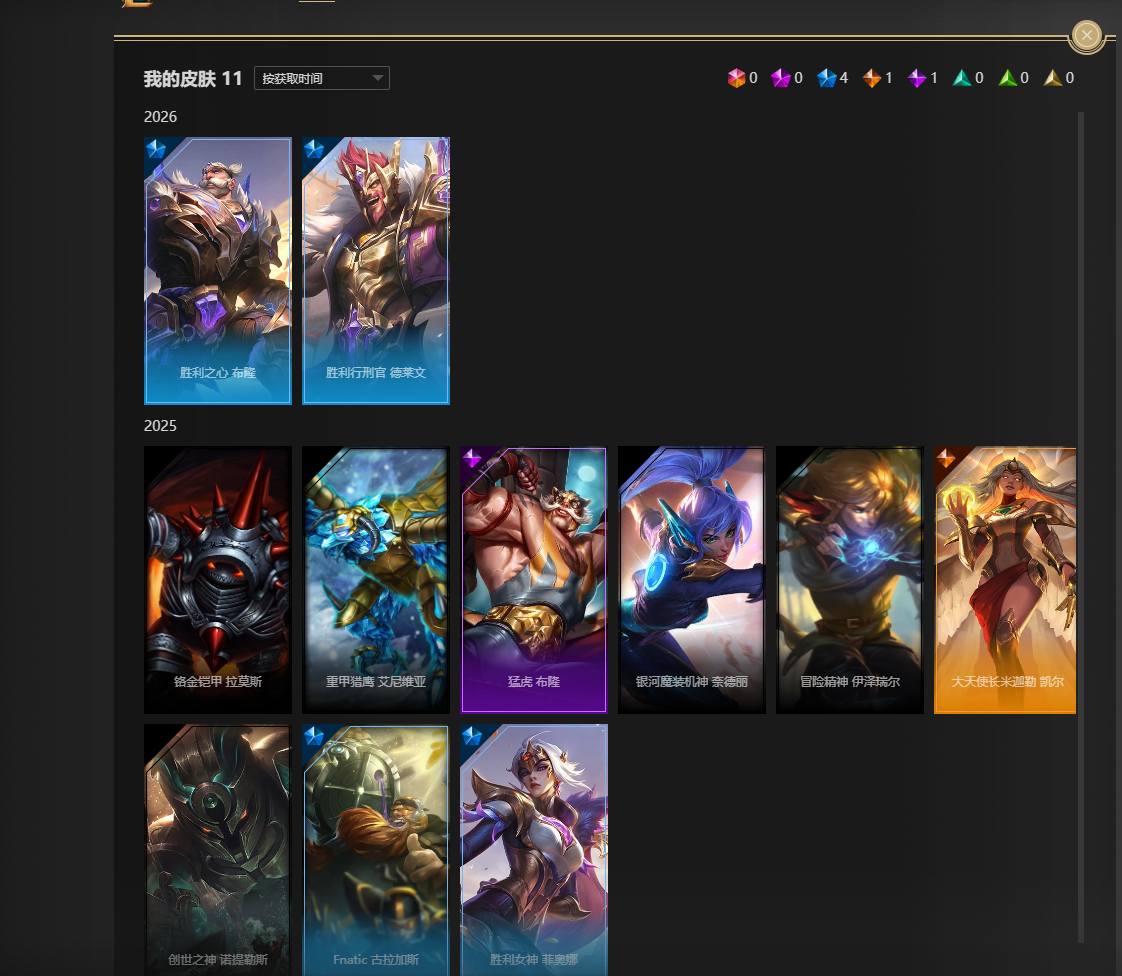Click orange rarity gem on 大天使长米迦勒 凯尔 card
Viewport: 1122px width, 976px height.
(946, 458)
